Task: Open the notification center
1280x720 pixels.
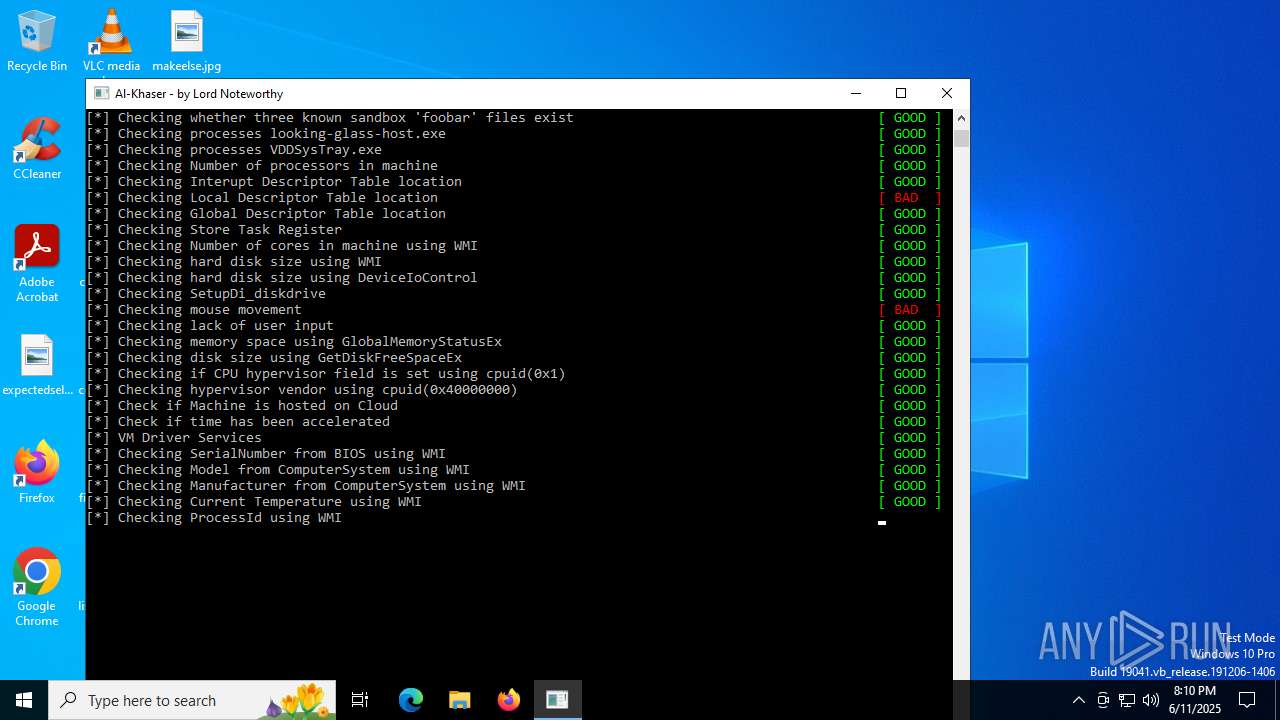Action: 1247,700
